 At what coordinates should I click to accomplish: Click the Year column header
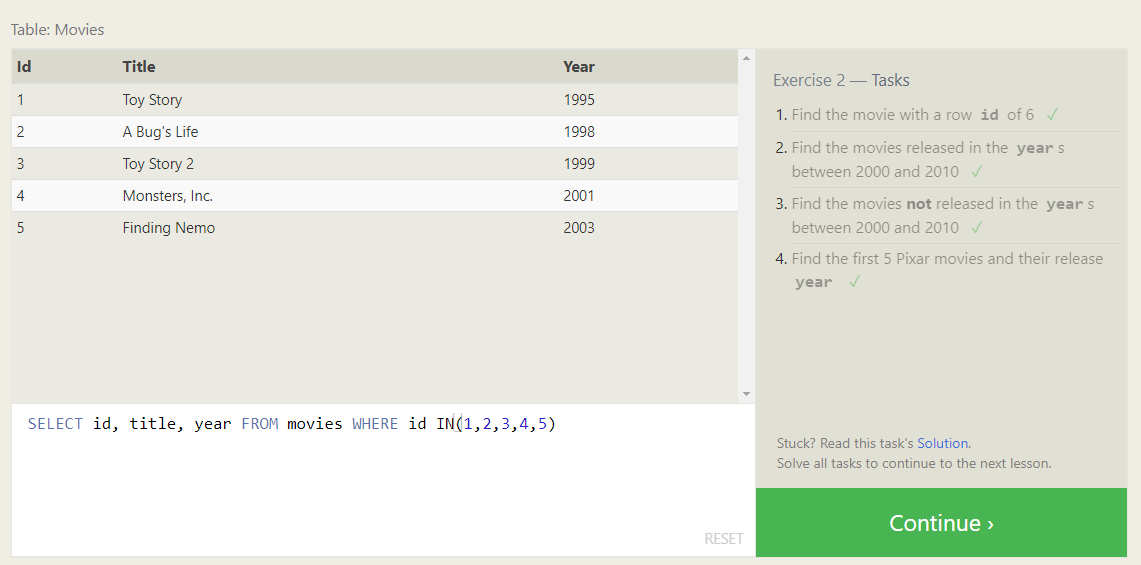click(x=579, y=67)
